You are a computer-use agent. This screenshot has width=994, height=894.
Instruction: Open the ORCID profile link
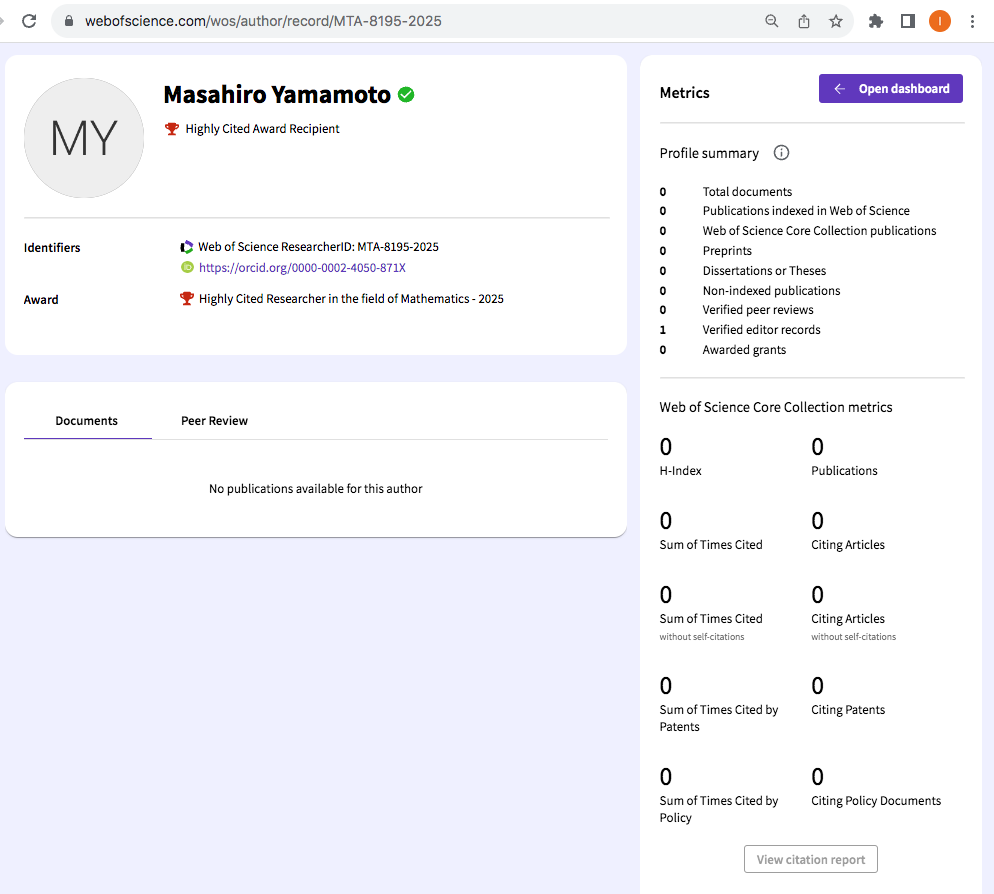point(302,268)
